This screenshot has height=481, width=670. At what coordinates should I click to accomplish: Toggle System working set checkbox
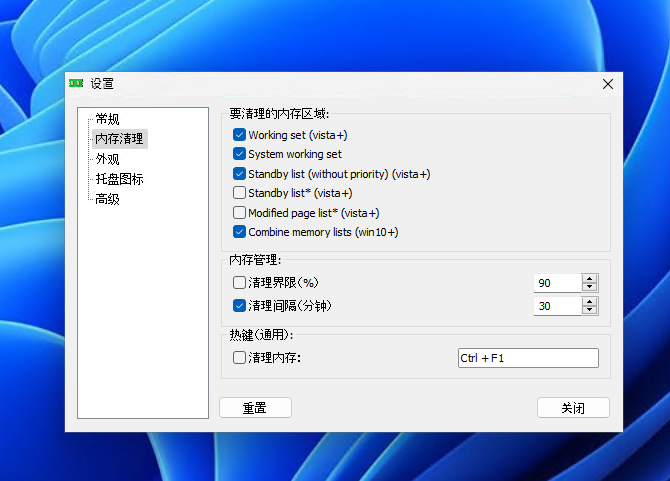pos(239,154)
